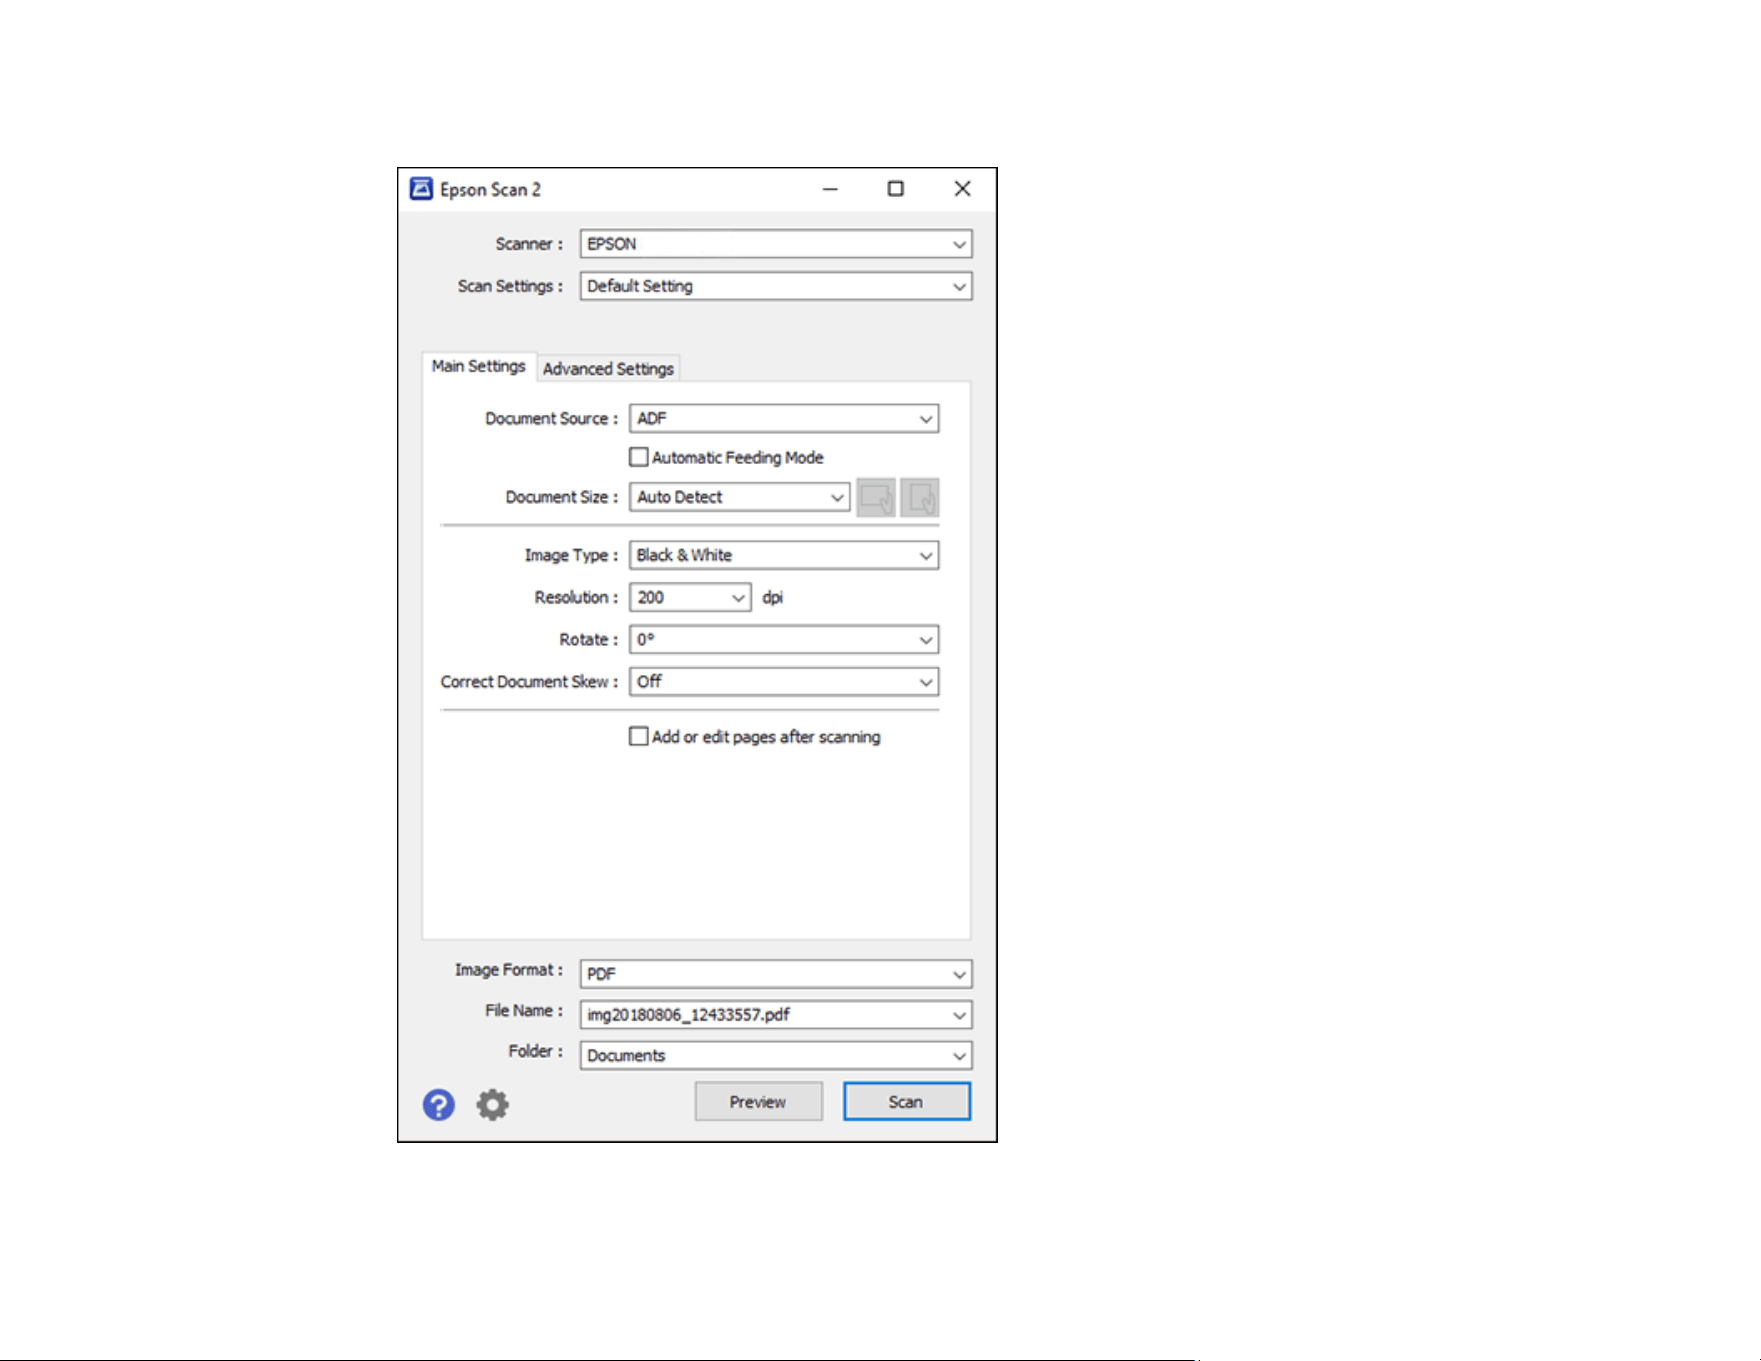Open the Scanner dropdown
1761x1361 pixels.
776,244
